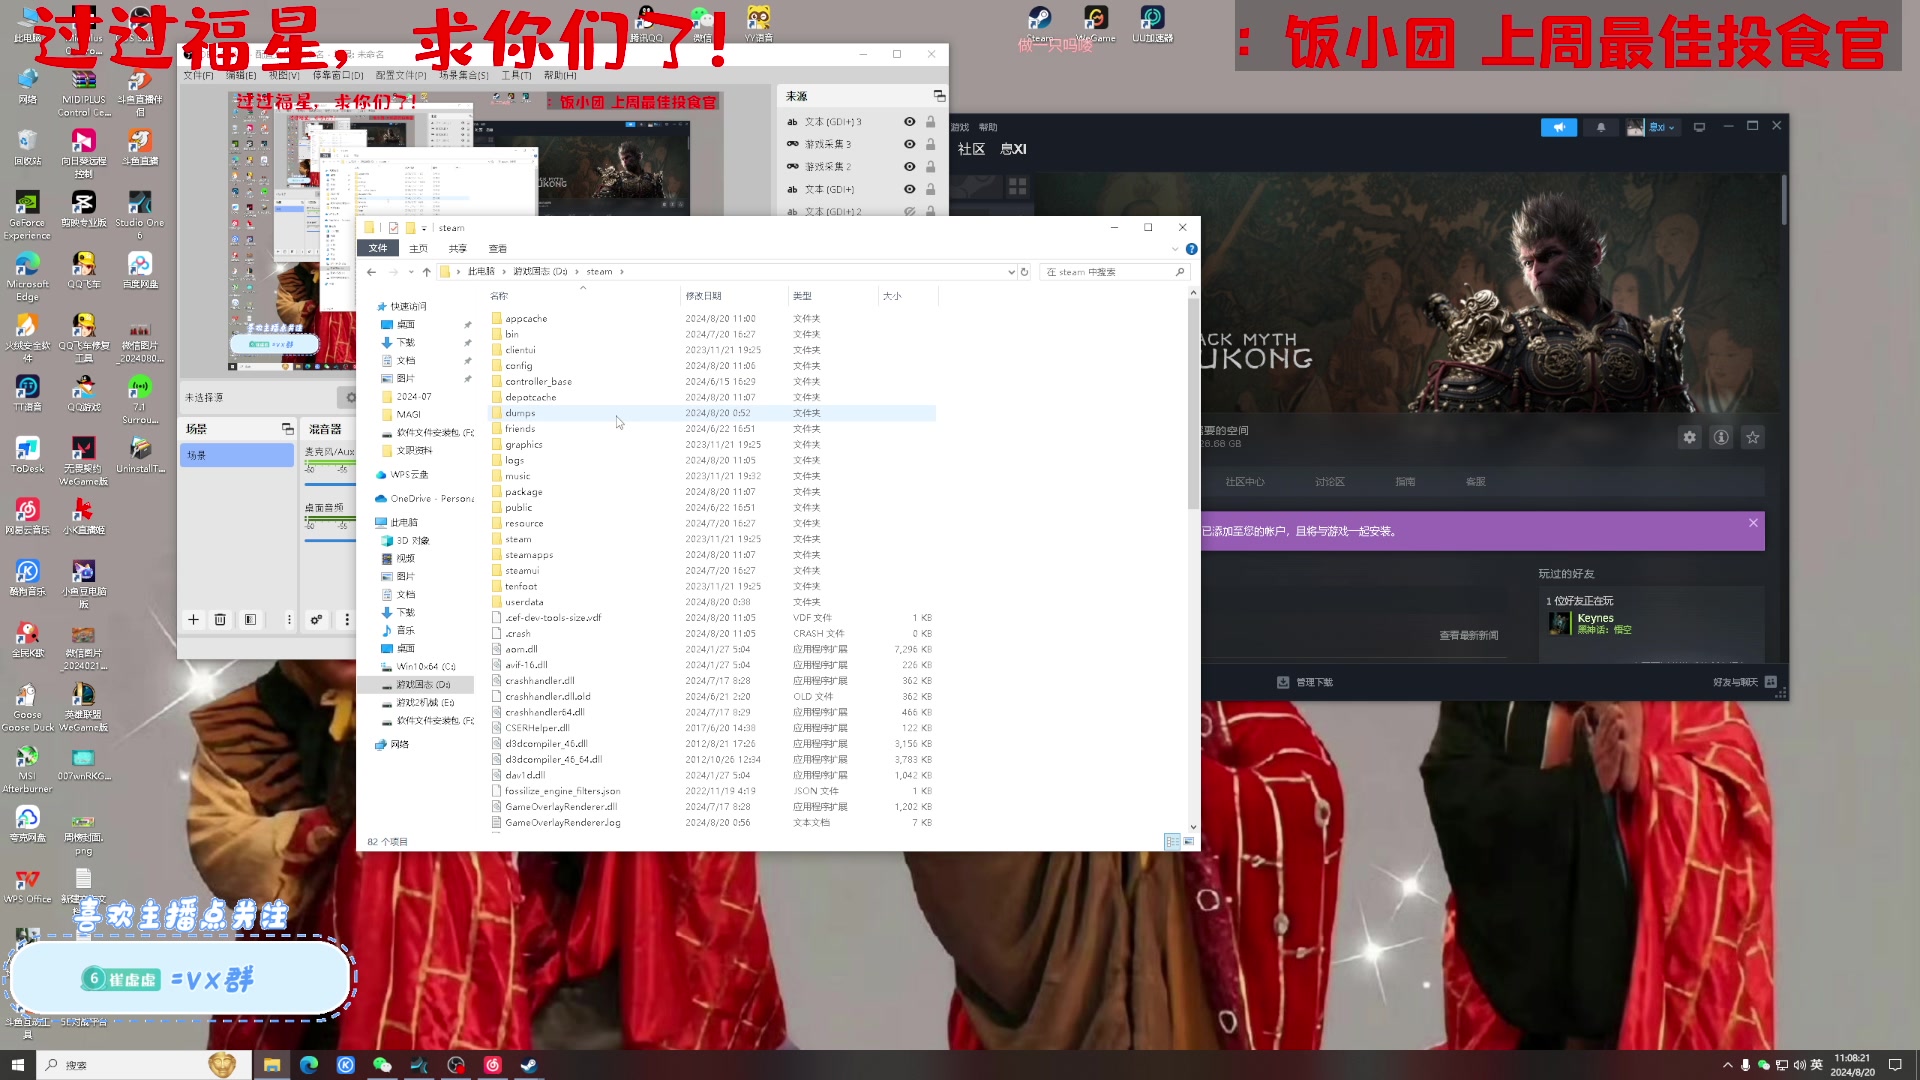Lock the 文本 (GDI+) source
Screen dimensions: 1920x1080
930,189
